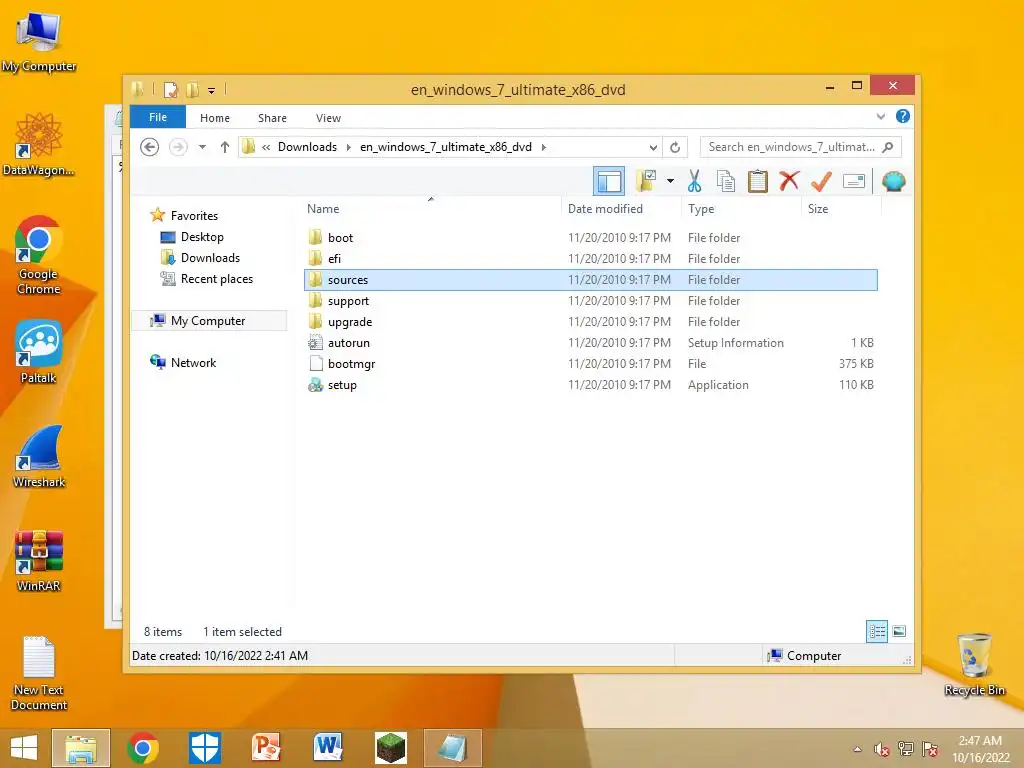Go back with the Back arrow
The image size is (1024, 768).
point(150,147)
